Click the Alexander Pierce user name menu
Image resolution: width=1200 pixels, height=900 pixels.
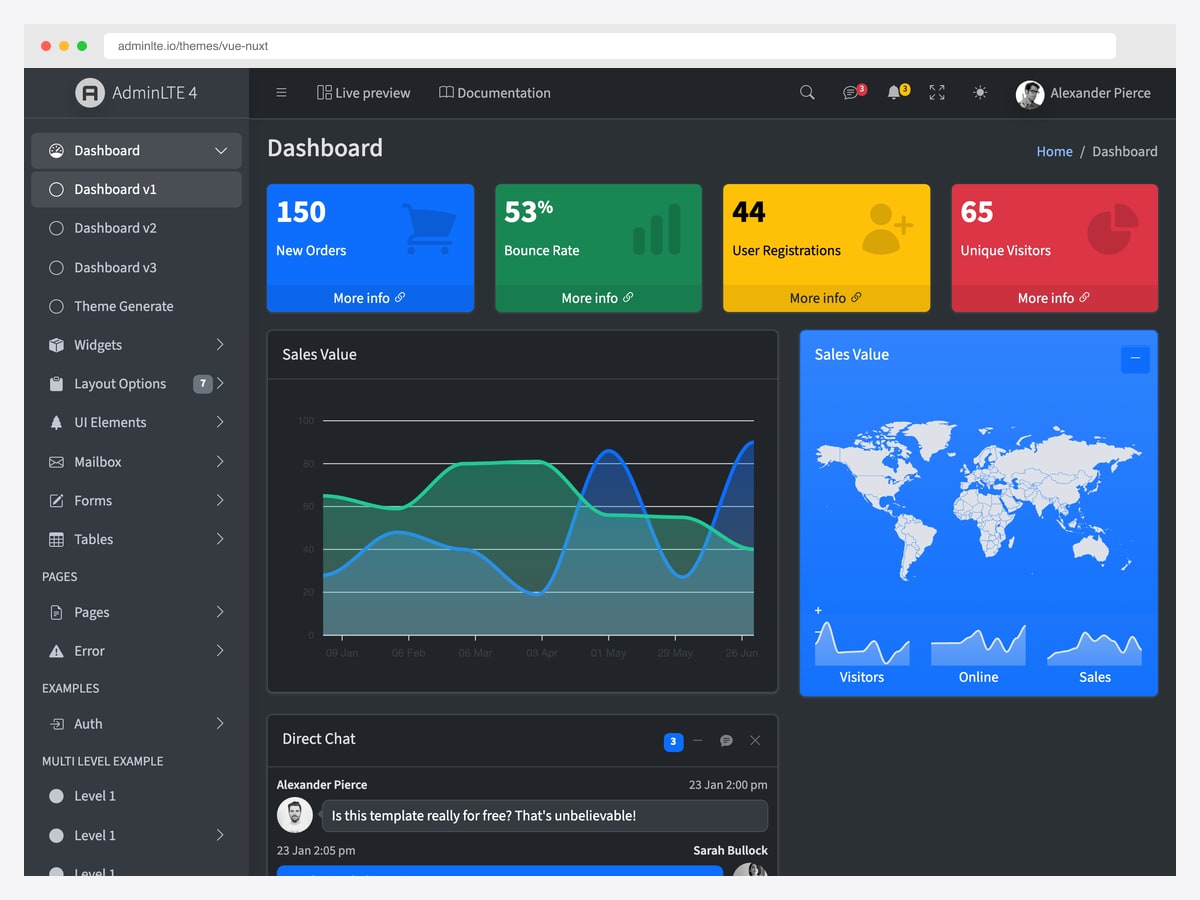click(1100, 93)
